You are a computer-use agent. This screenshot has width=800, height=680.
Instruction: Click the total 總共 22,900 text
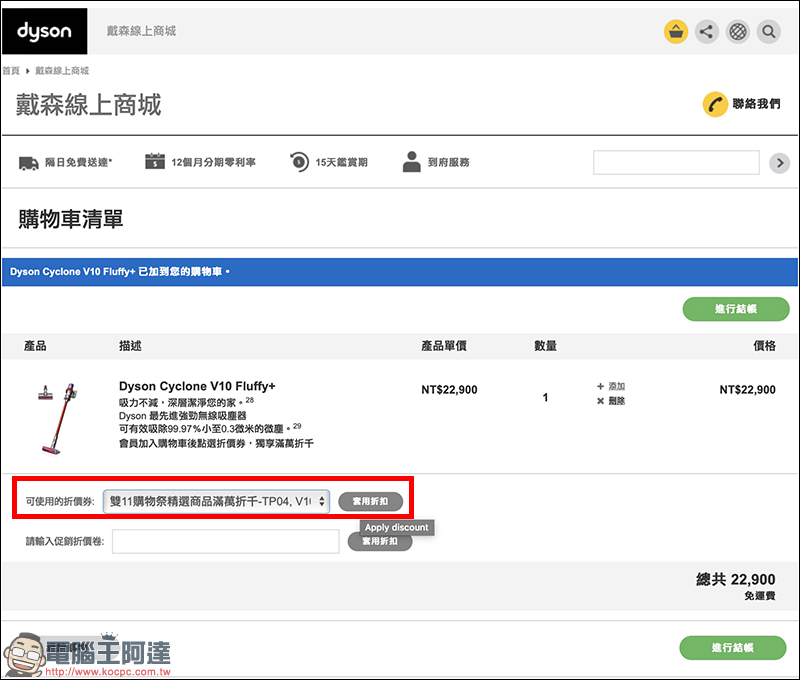pos(736,580)
